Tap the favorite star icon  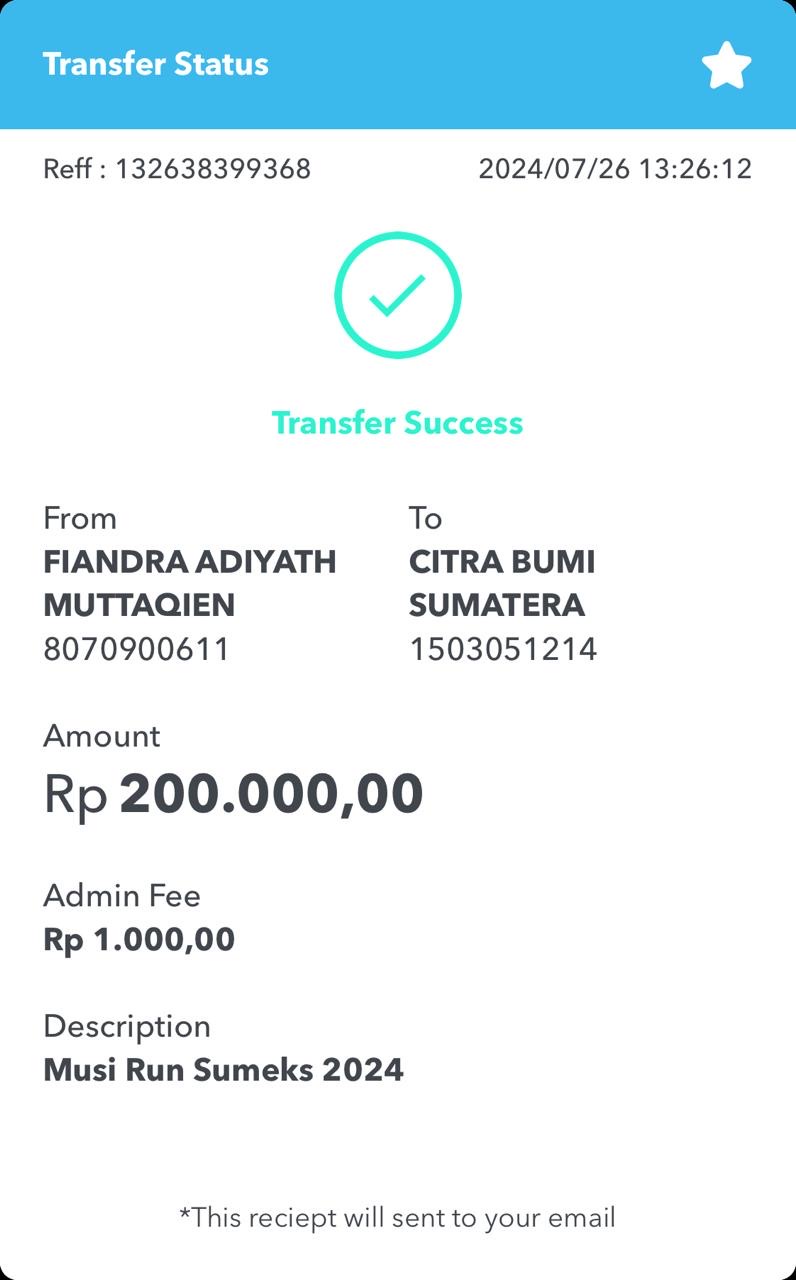pyautogui.click(x=726, y=66)
